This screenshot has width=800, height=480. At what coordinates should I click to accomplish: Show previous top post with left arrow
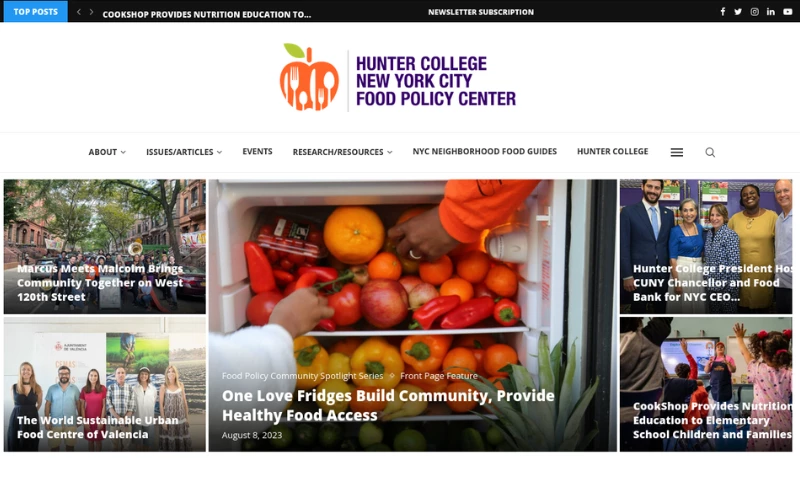[x=79, y=12]
